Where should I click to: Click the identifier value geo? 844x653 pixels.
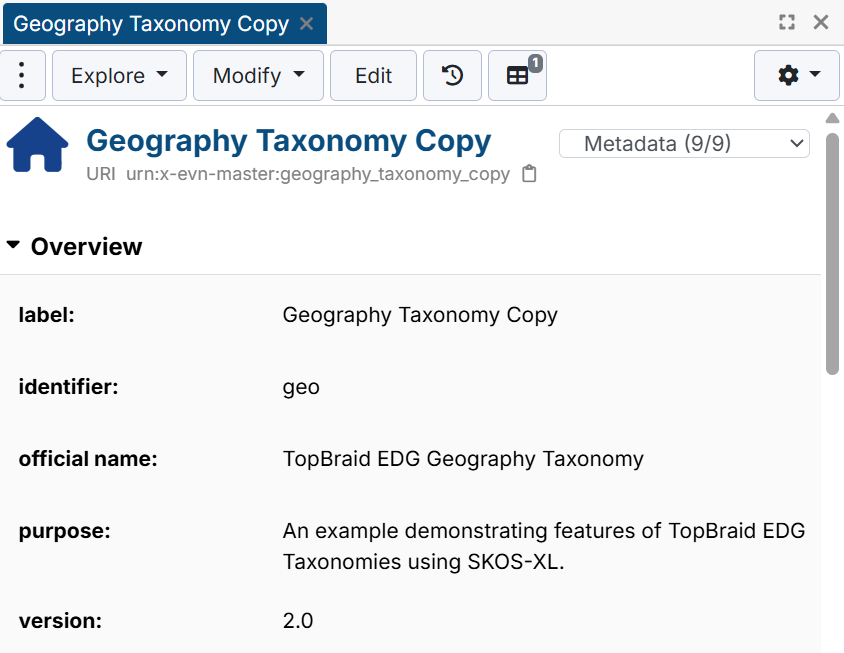coord(301,388)
